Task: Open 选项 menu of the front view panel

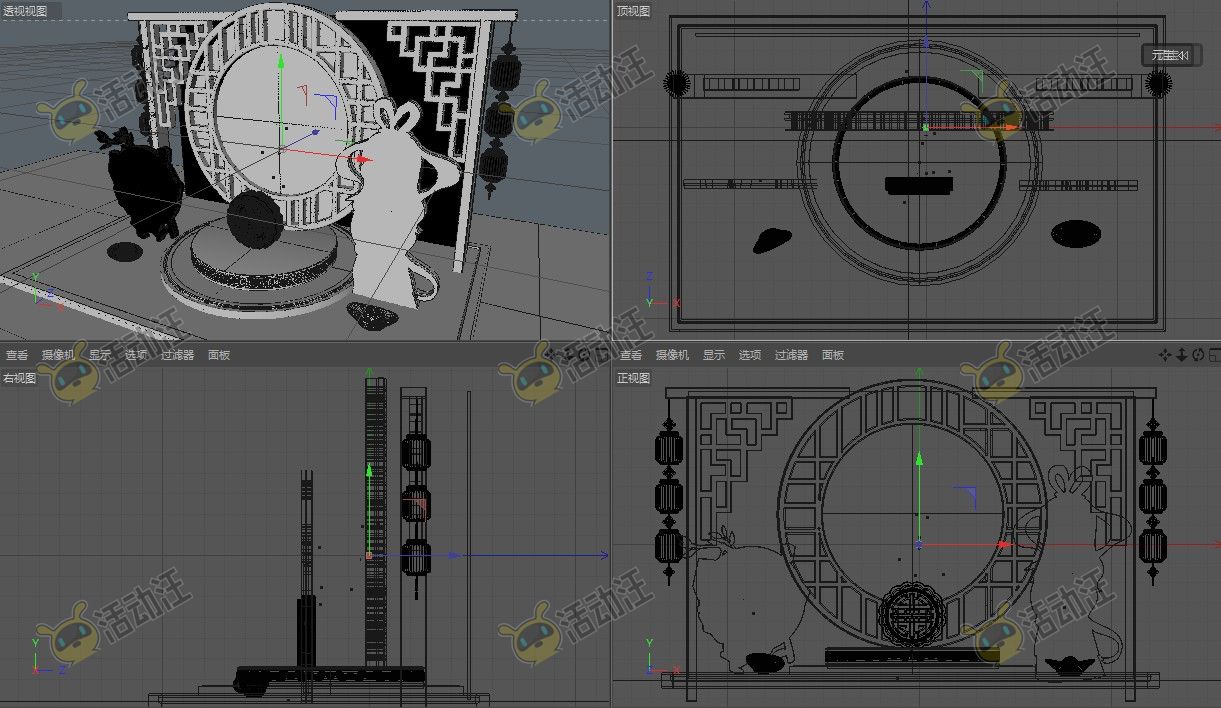Action: 750,355
